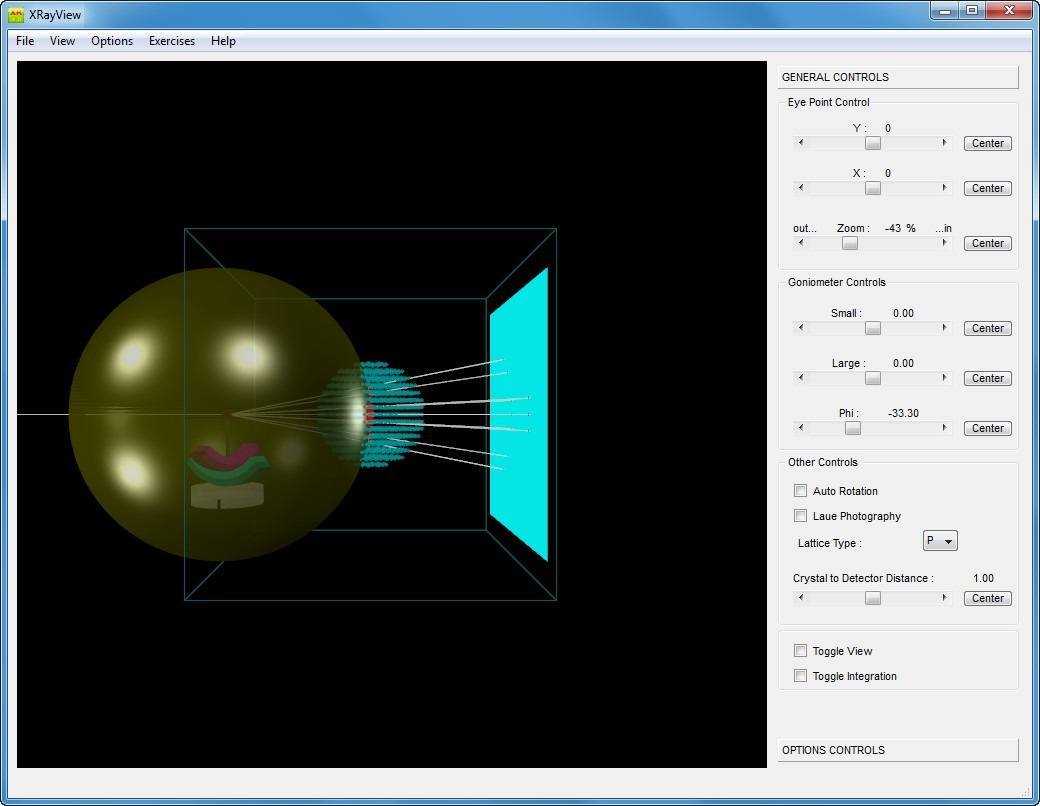Click the Detector Distance slider right arrow
Screen dimensions: 1040x806
click(x=944, y=598)
